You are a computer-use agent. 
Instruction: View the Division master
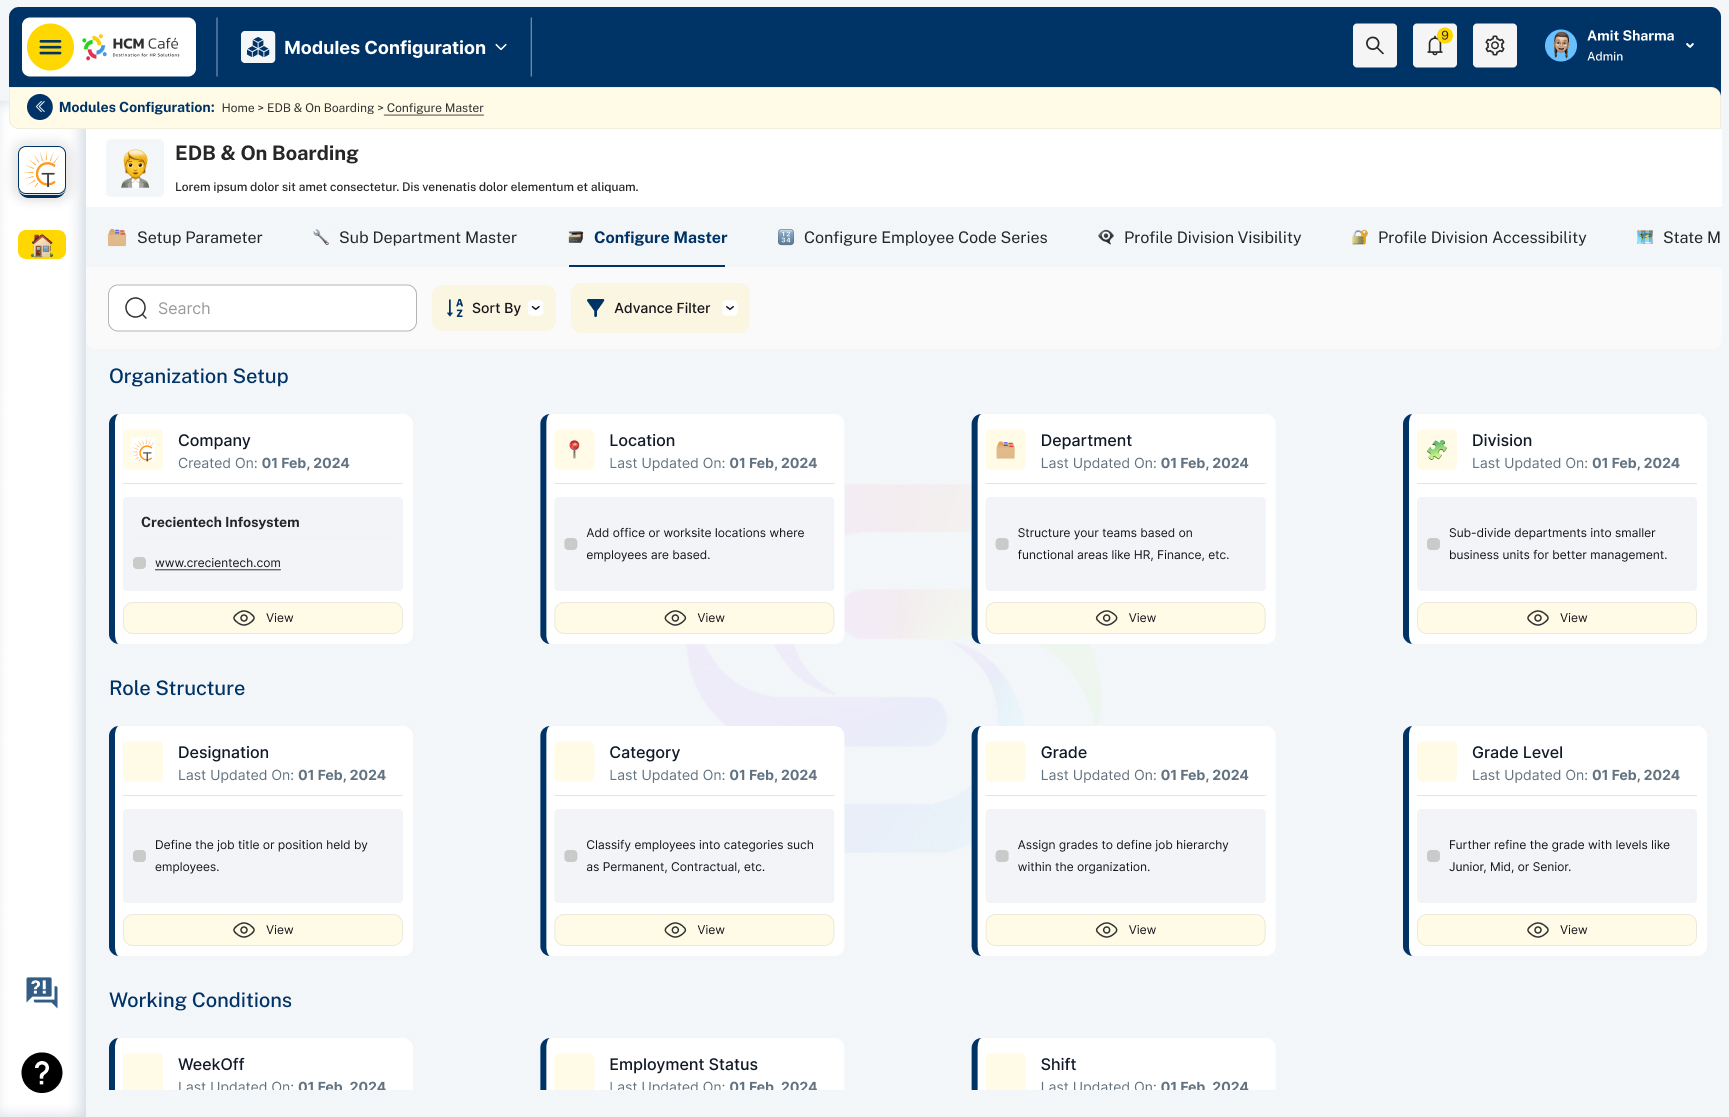pos(1557,618)
